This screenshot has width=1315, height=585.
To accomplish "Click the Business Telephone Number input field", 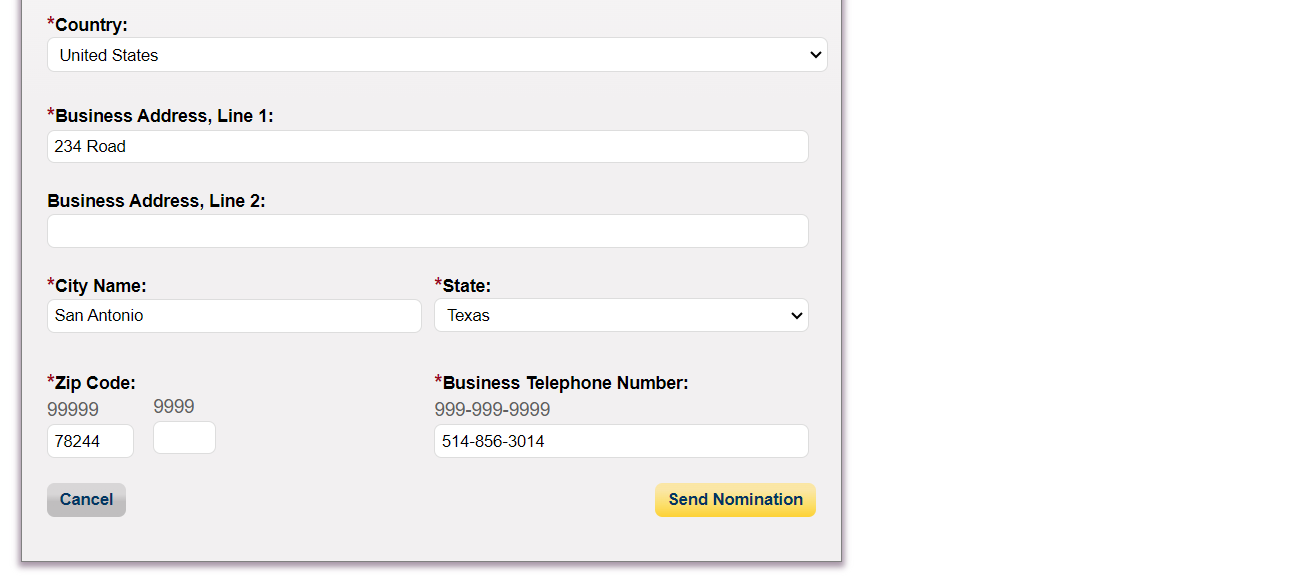I will 620,441.
